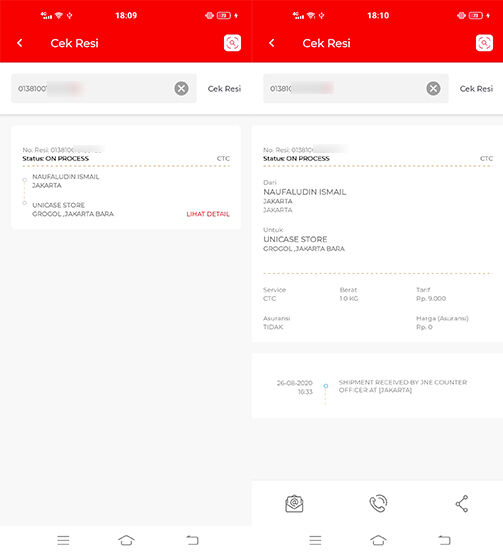503x555 pixels.
Task: Tap the battery indicator on the left phone
Action: click(x=224, y=15)
